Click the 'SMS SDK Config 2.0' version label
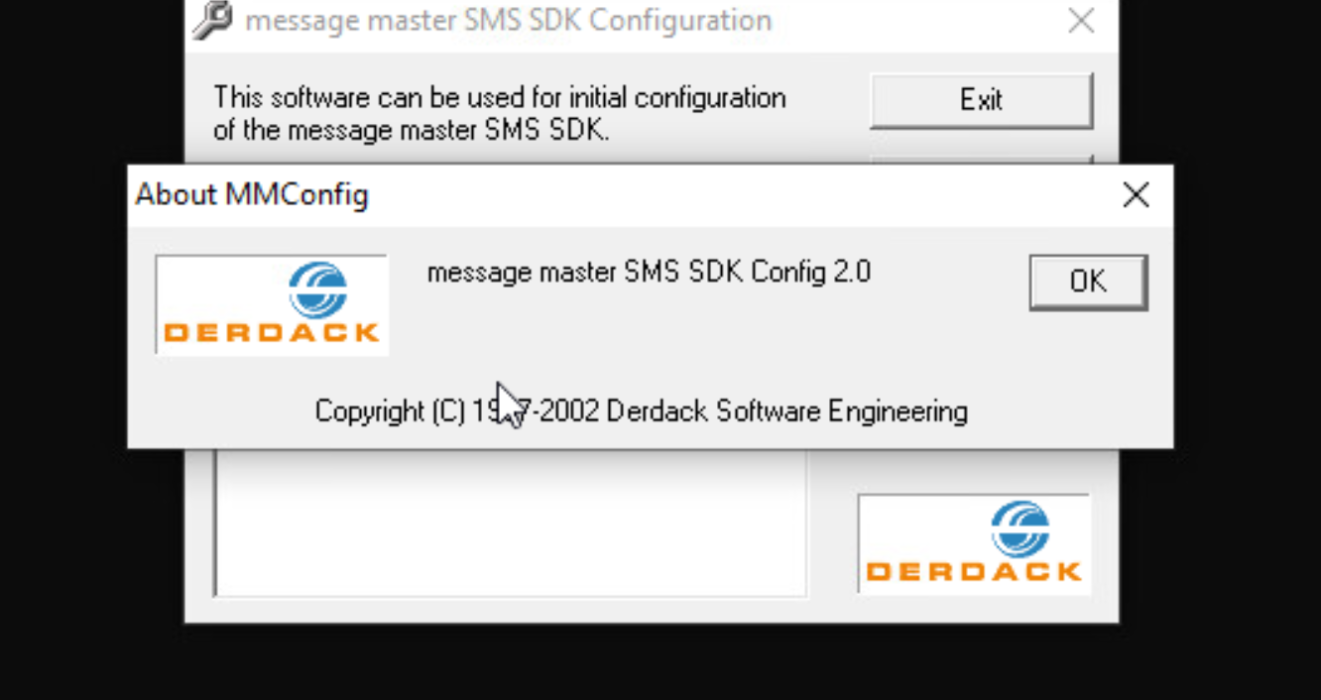The height and width of the screenshot is (700, 1321). click(x=748, y=272)
